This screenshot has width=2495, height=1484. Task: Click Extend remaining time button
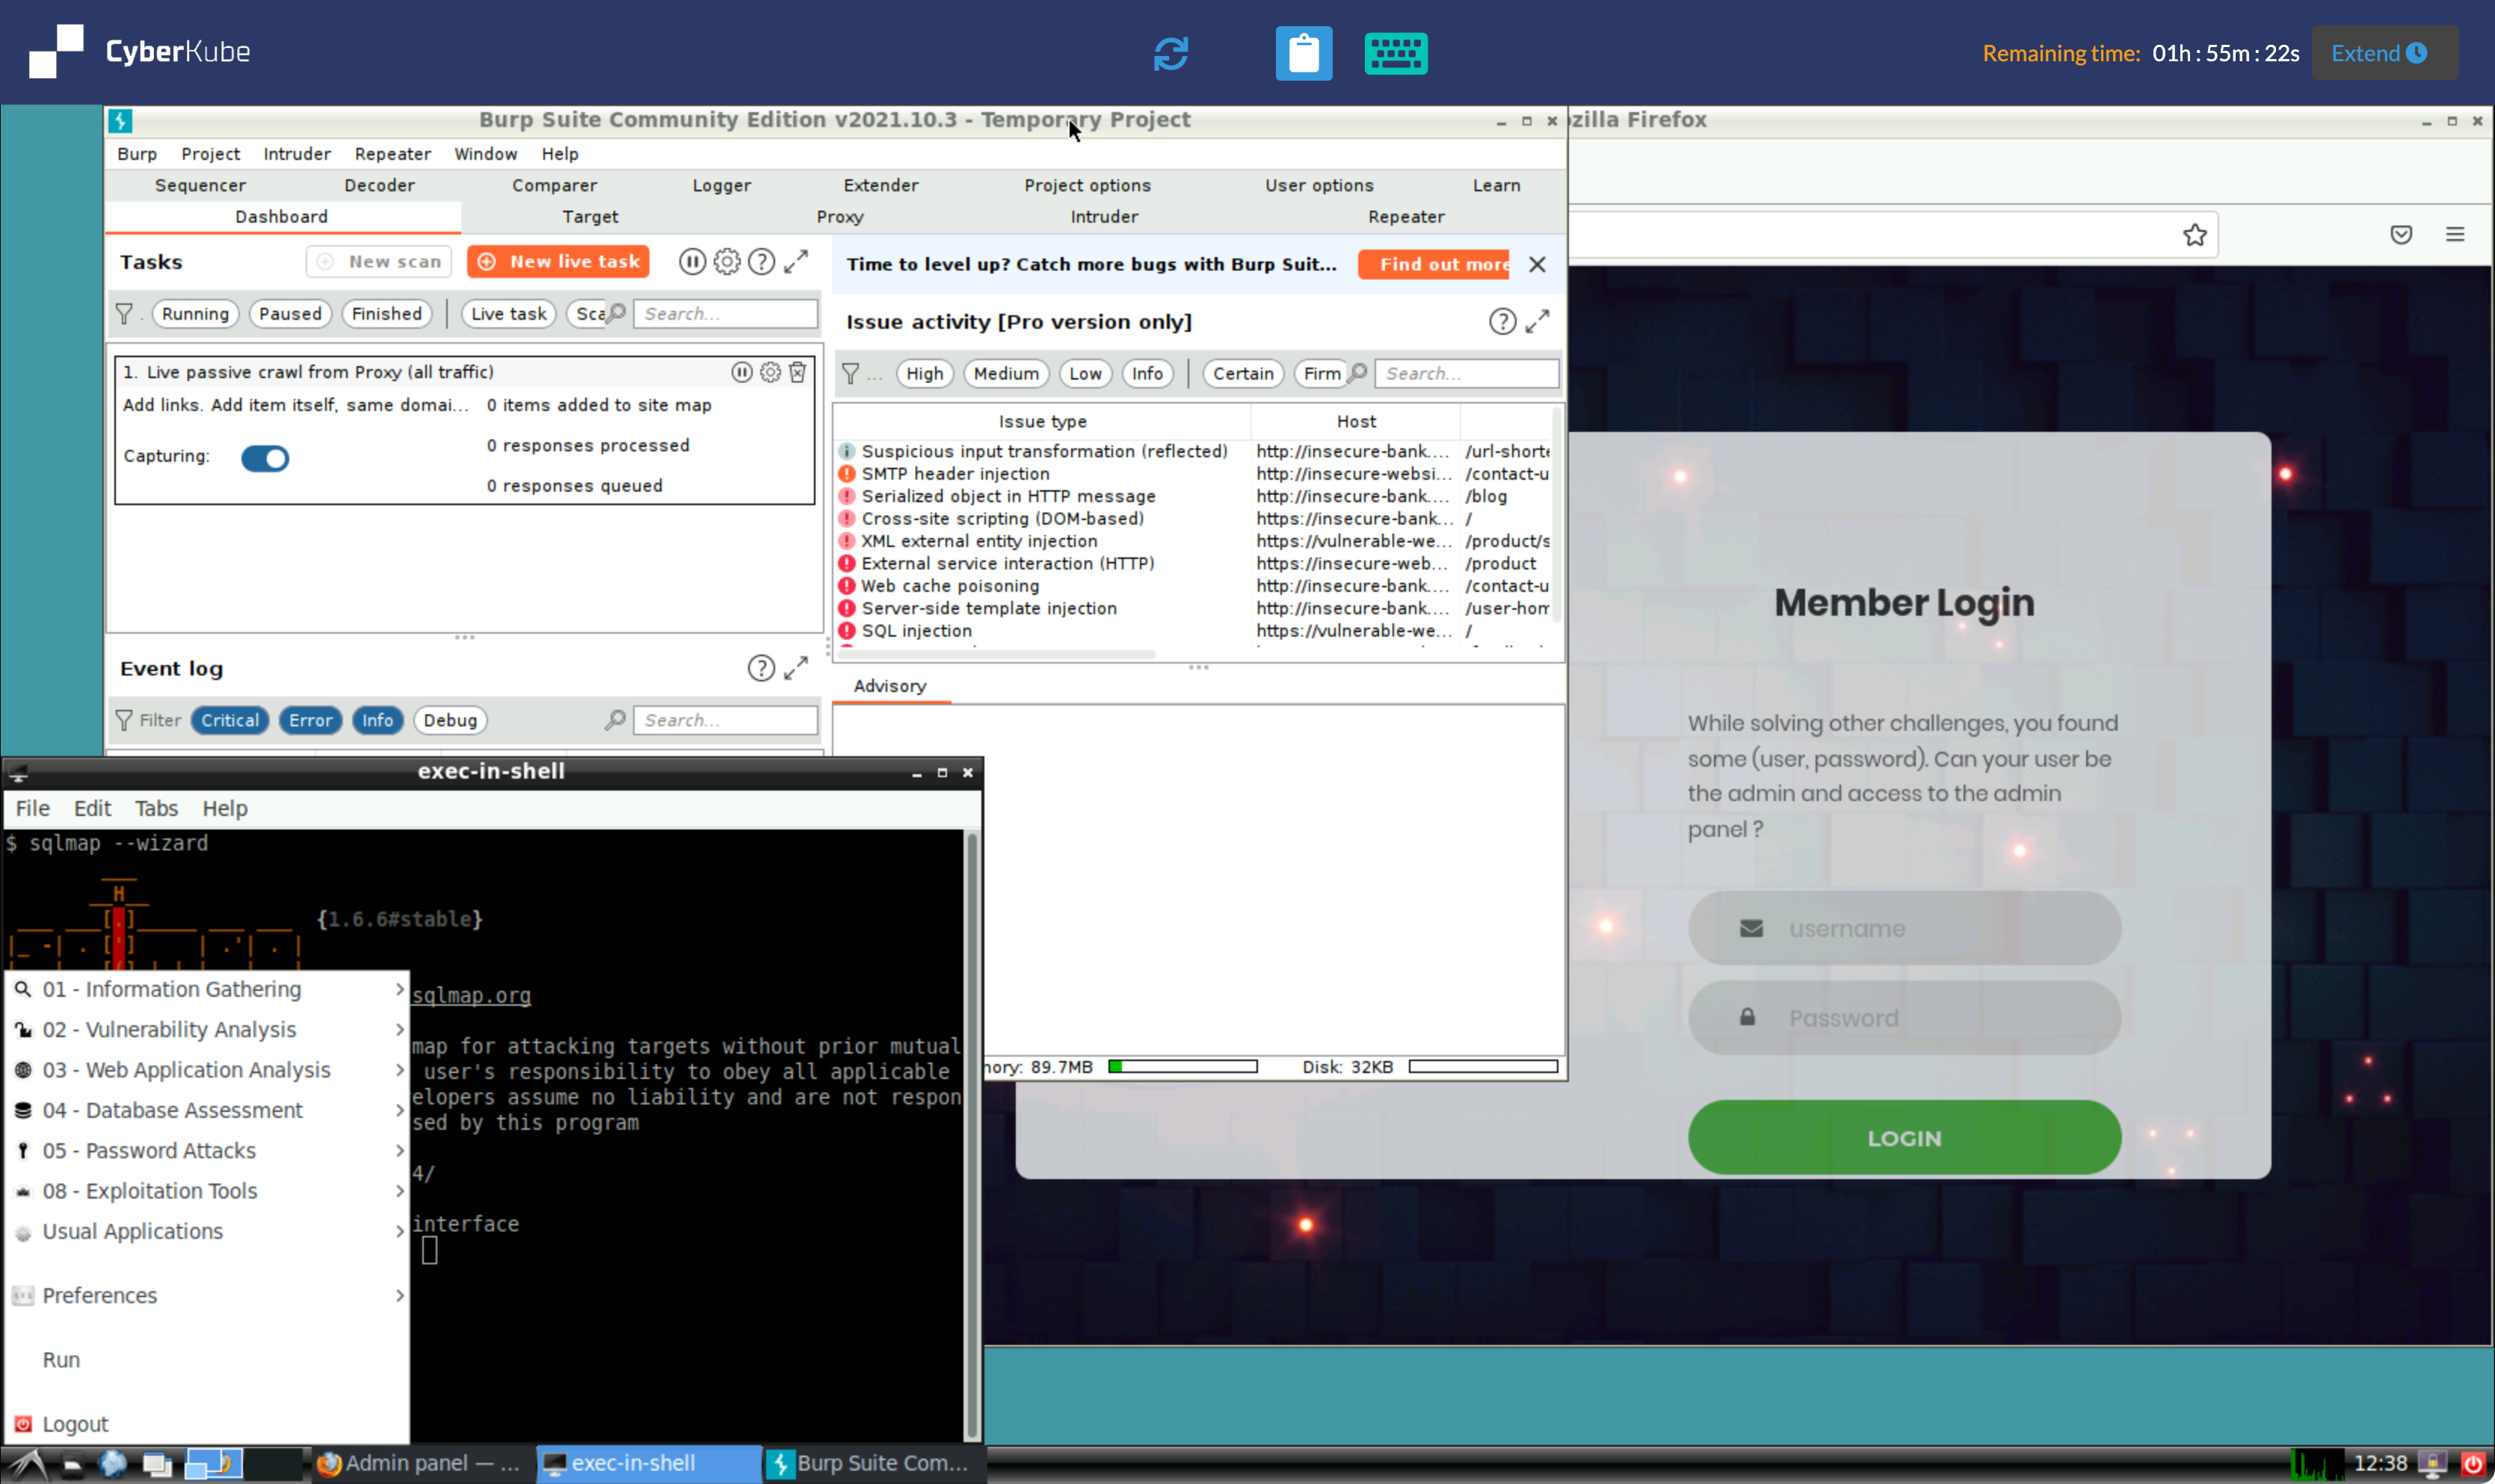[x=2384, y=53]
